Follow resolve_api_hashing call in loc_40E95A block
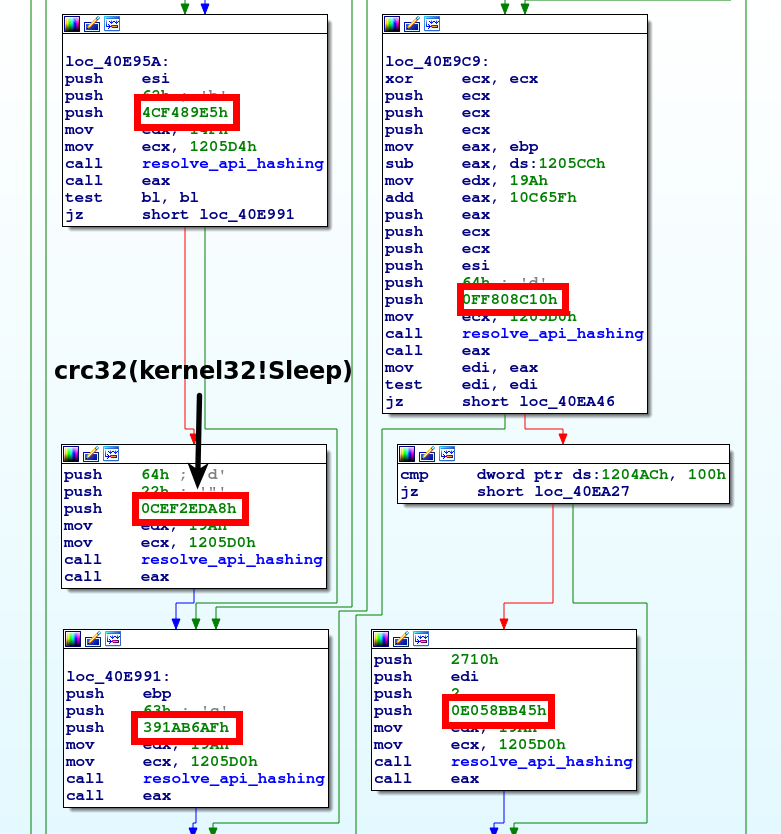 pos(233,164)
